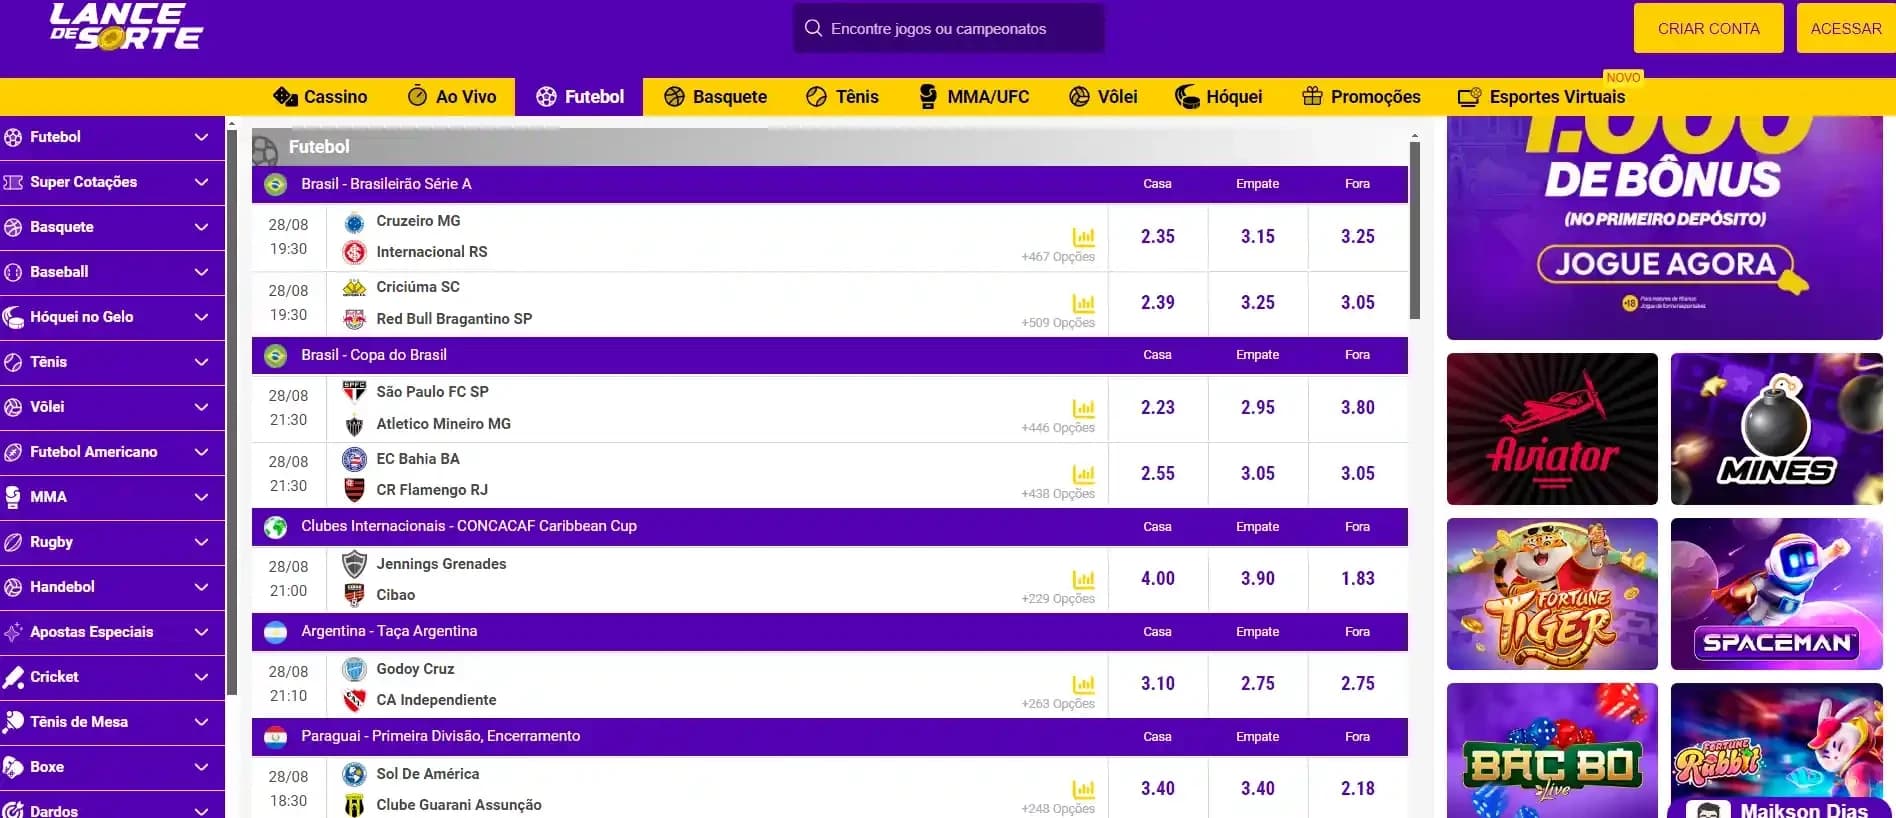Click the Lance de Sorte logo
The width and height of the screenshot is (1896, 818).
point(126,27)
